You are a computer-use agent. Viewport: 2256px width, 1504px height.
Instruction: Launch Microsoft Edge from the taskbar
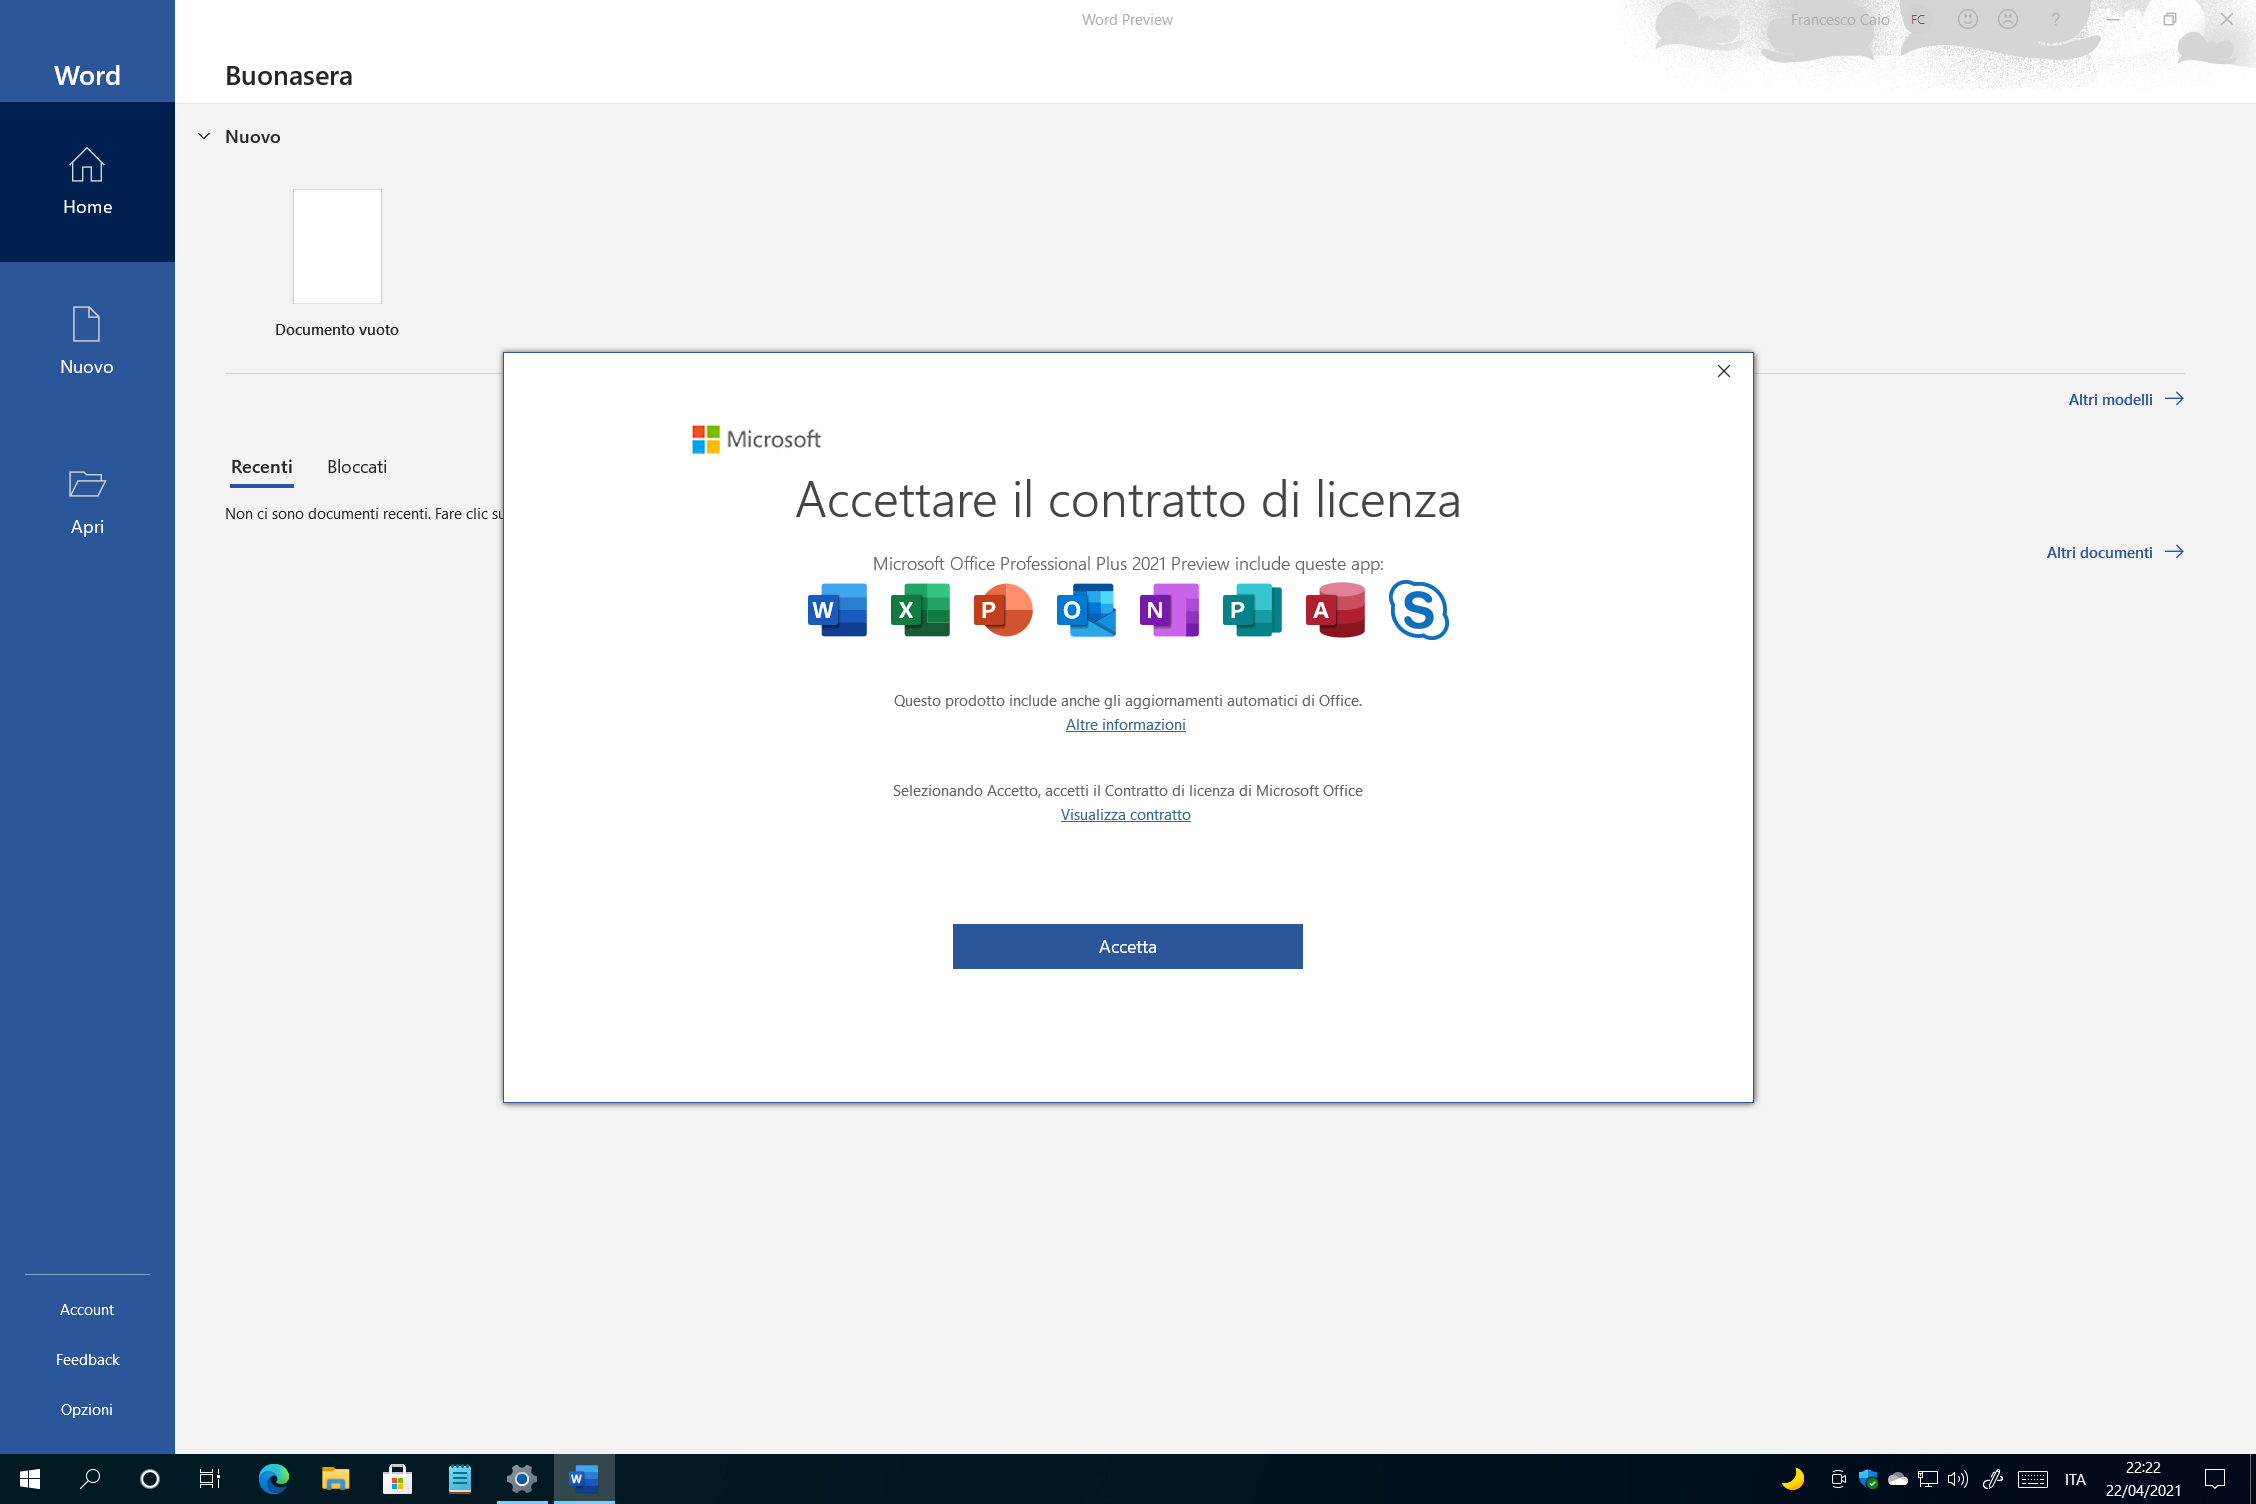pyautogui.click(x=273, y=1479)
